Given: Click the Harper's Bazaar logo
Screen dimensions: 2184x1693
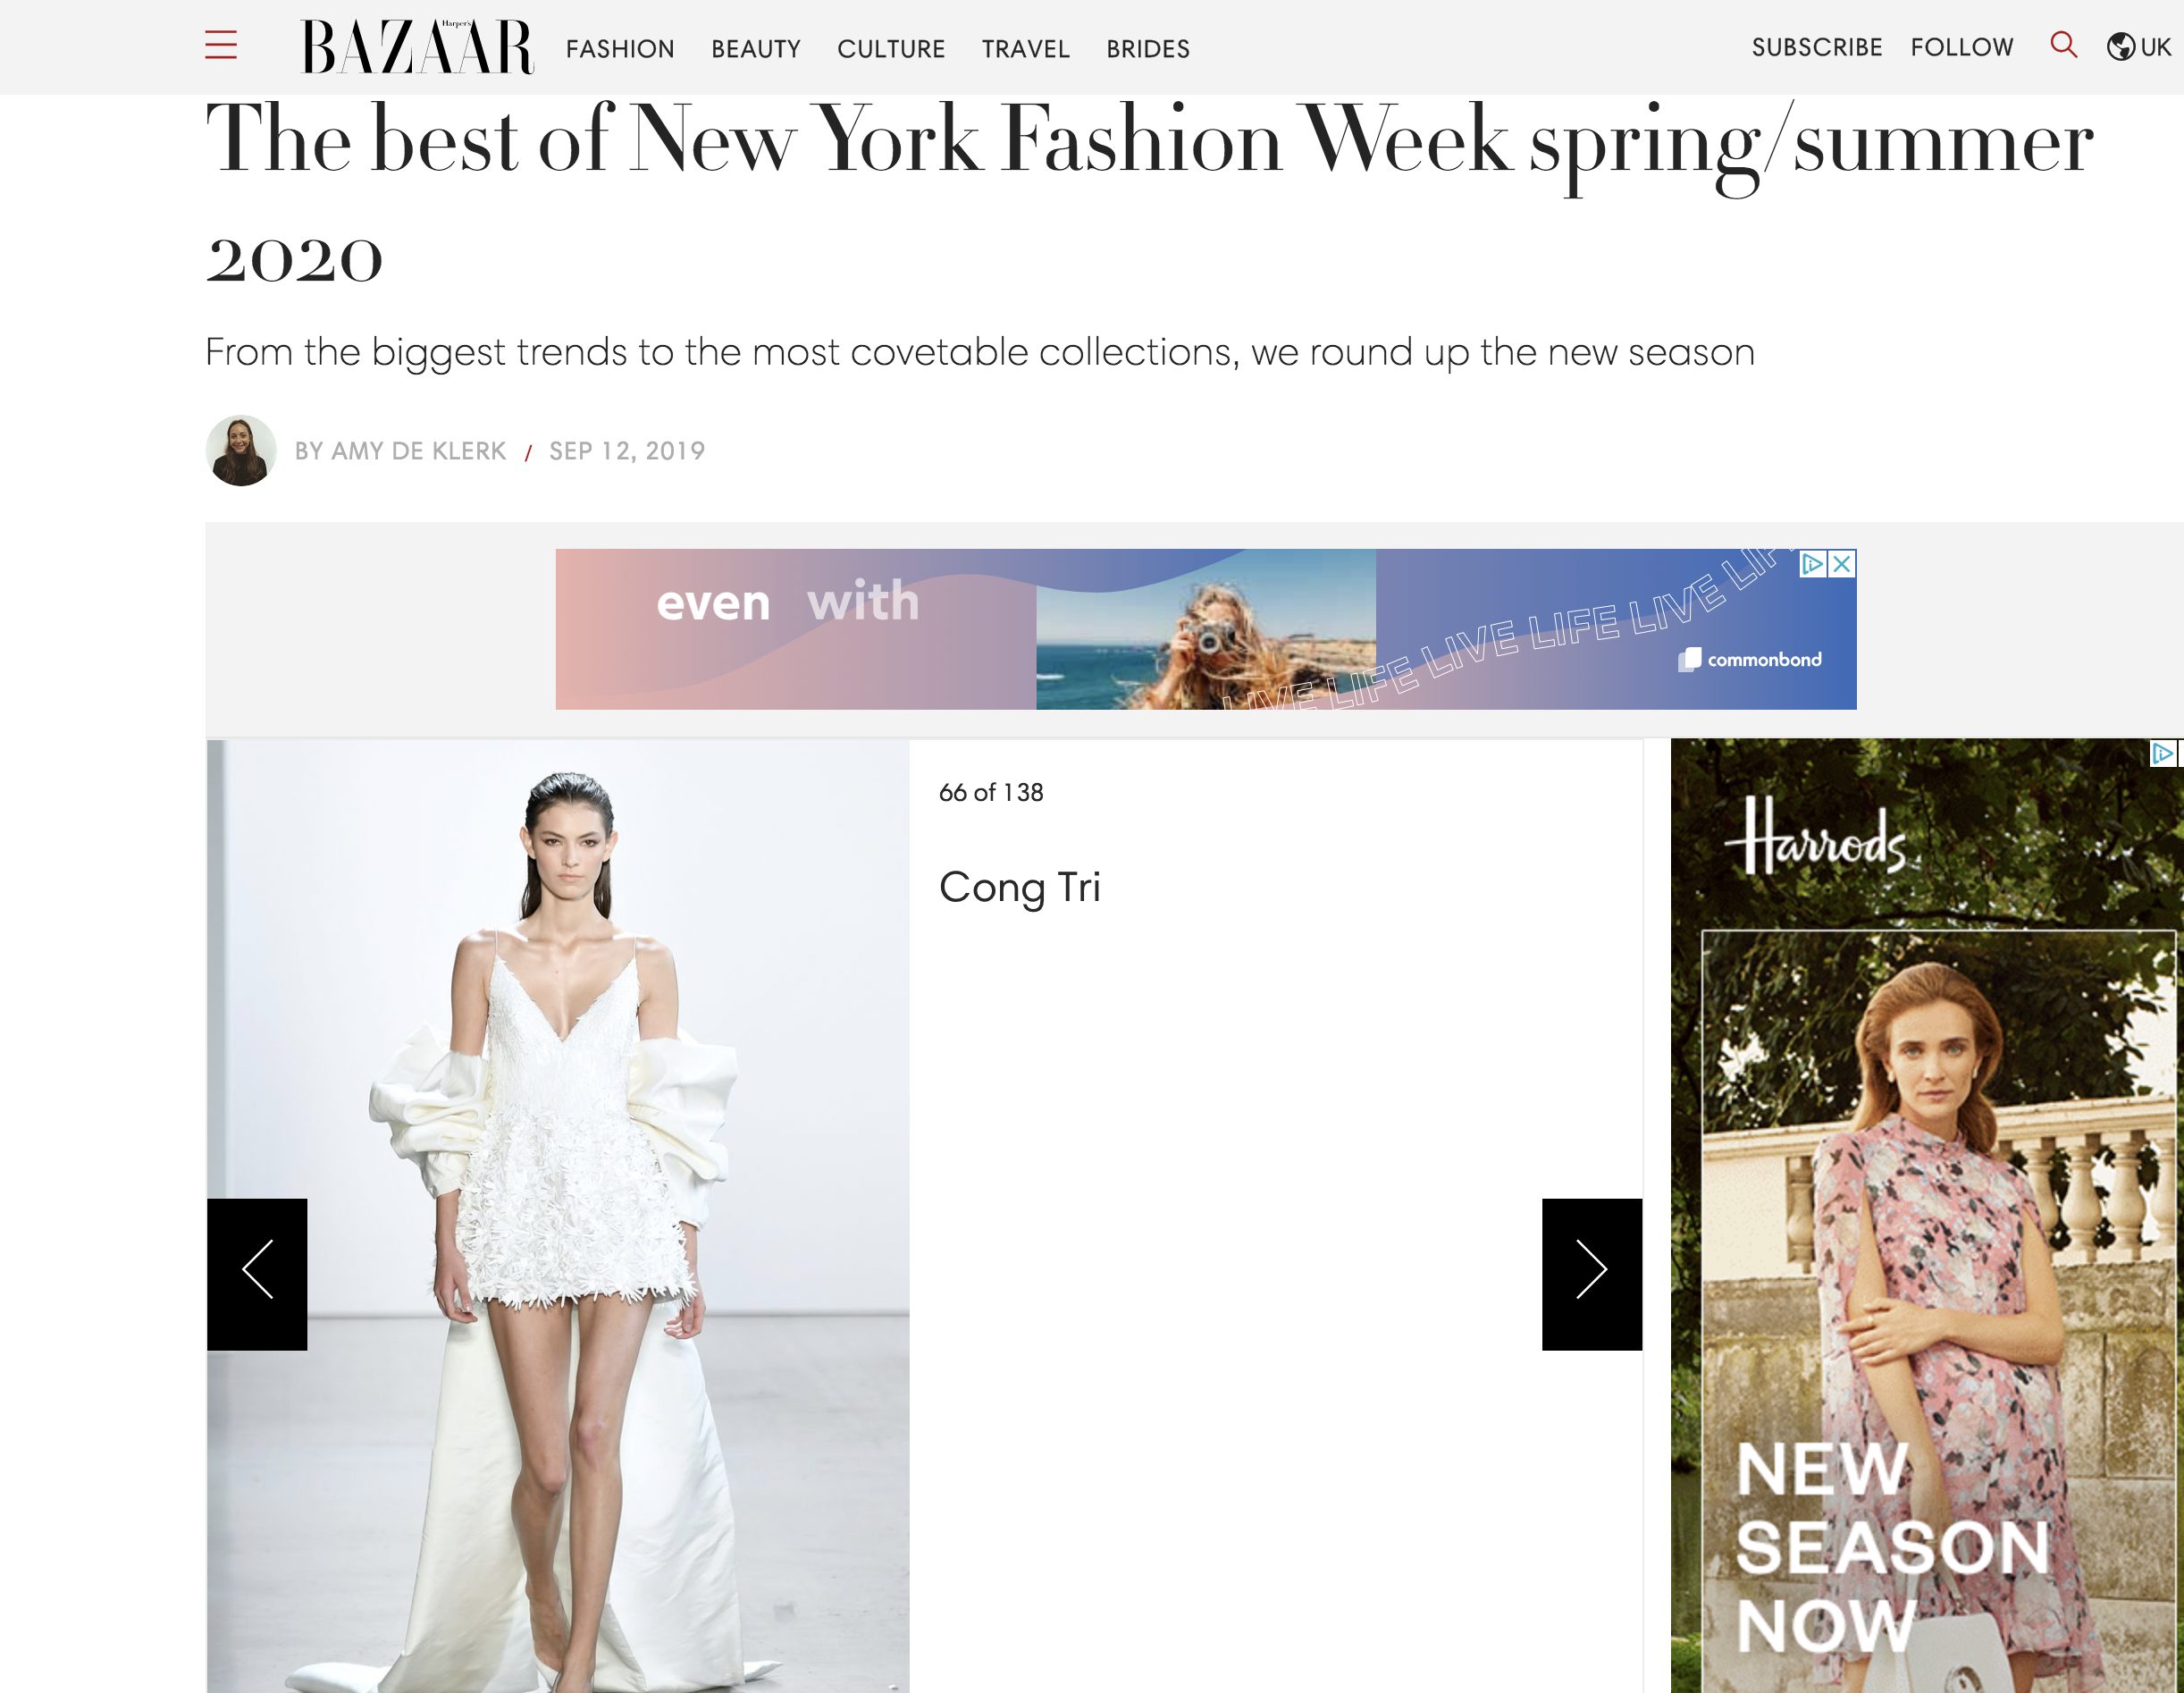Looking at the screenshot, I should pyautogui.click(x=417, y=47).
